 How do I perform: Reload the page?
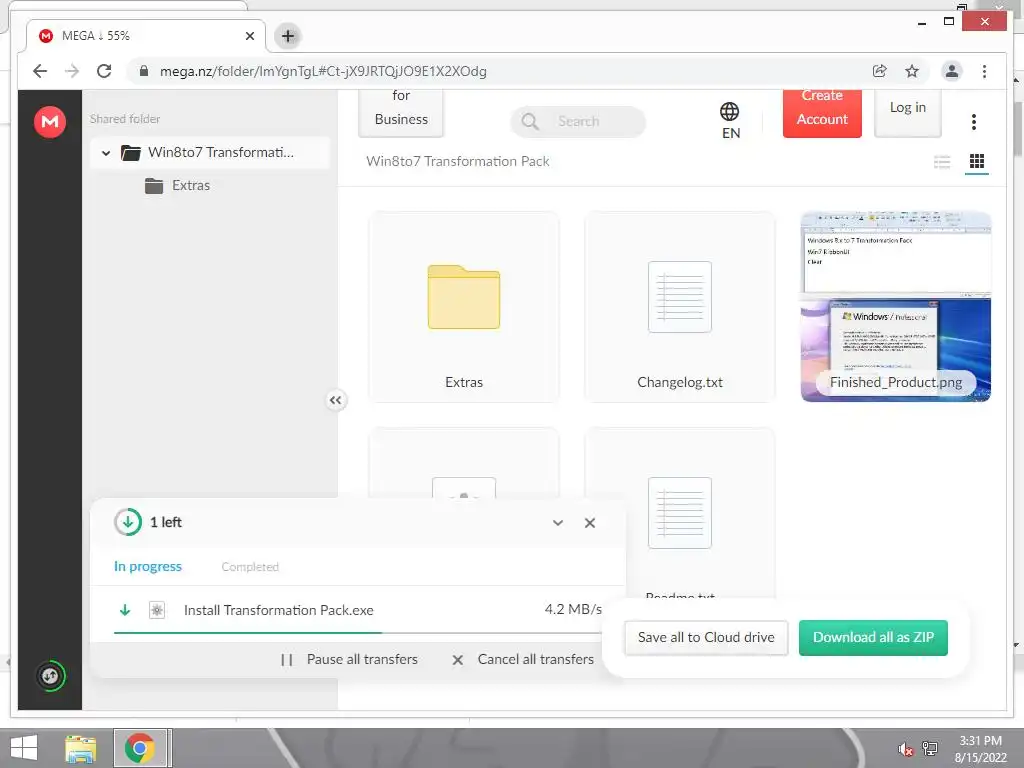[104, 71]
